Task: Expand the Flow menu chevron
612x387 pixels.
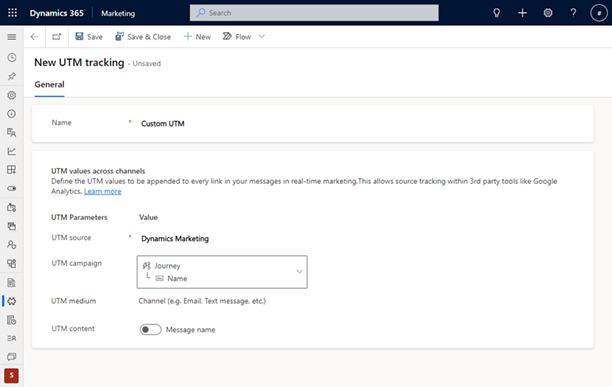Action: coord(262,37)
